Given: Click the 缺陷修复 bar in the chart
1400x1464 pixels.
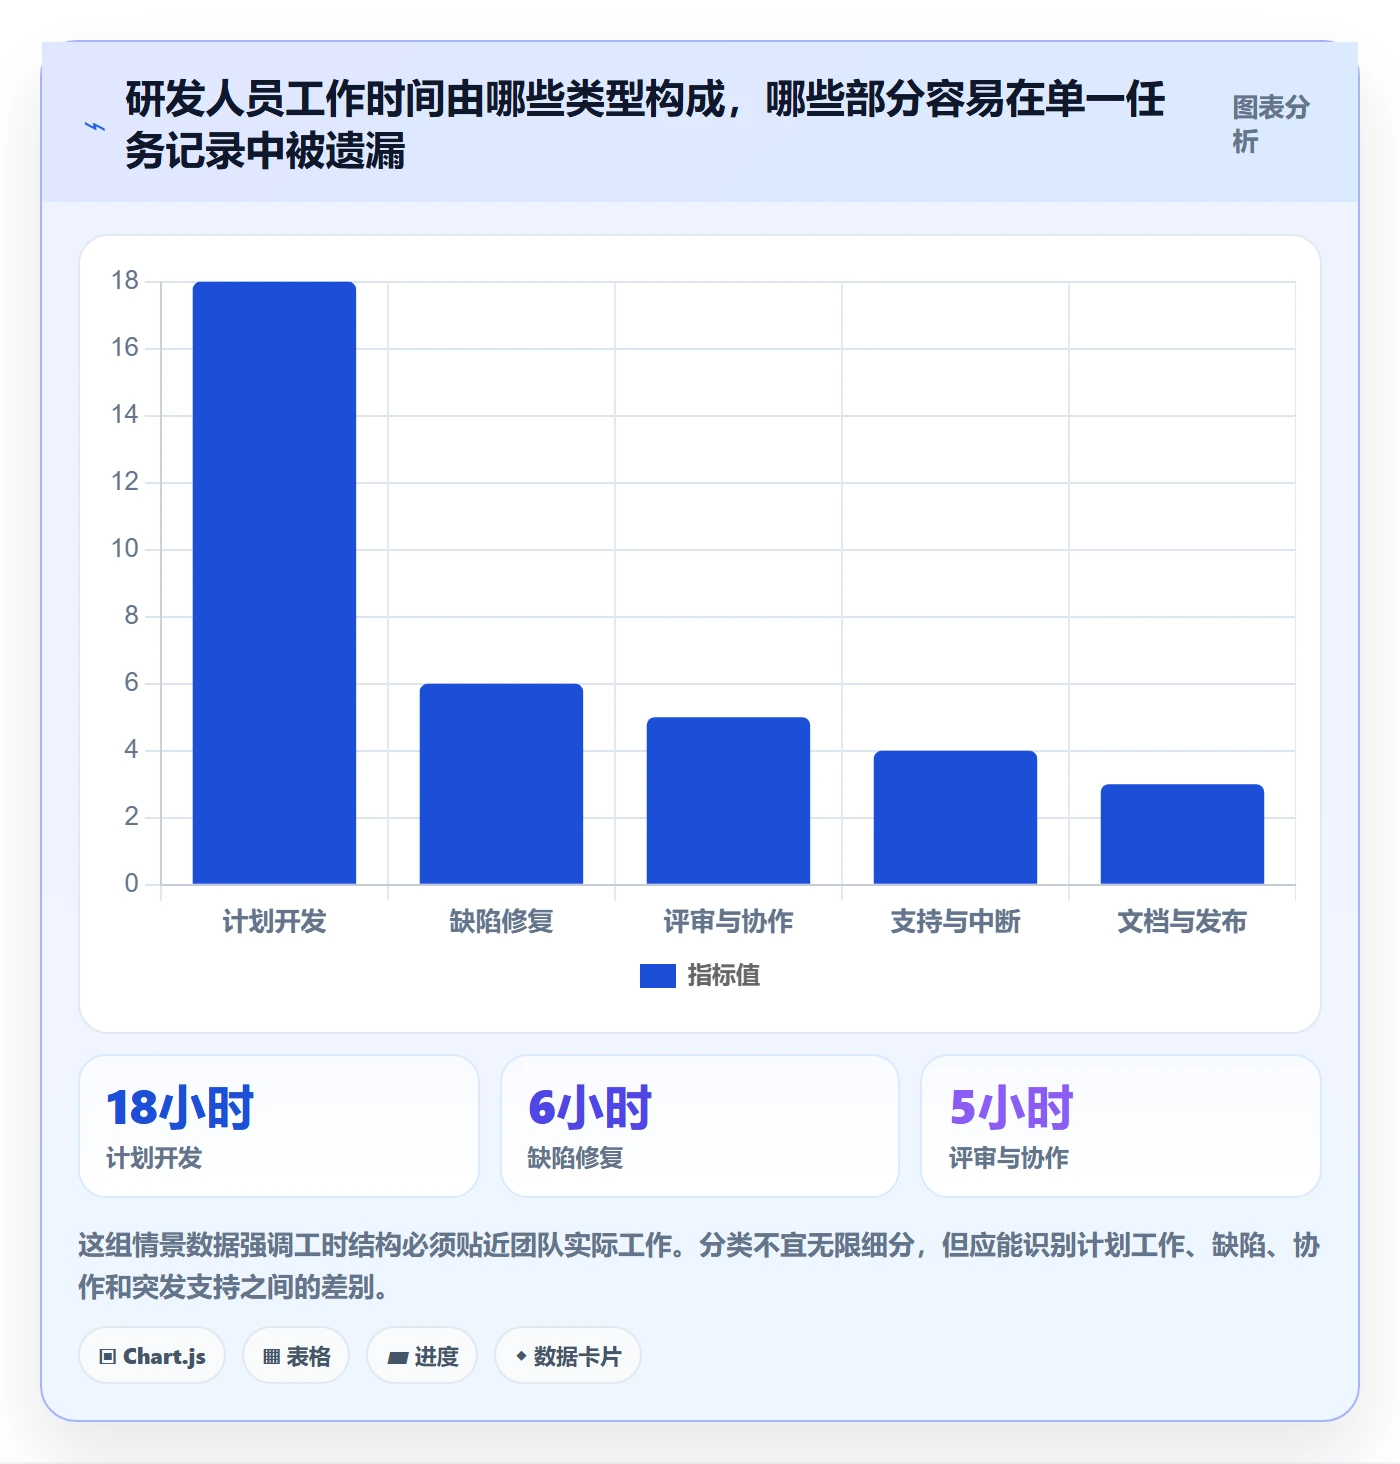Looking at the screenshot, I should pos(501,784).
